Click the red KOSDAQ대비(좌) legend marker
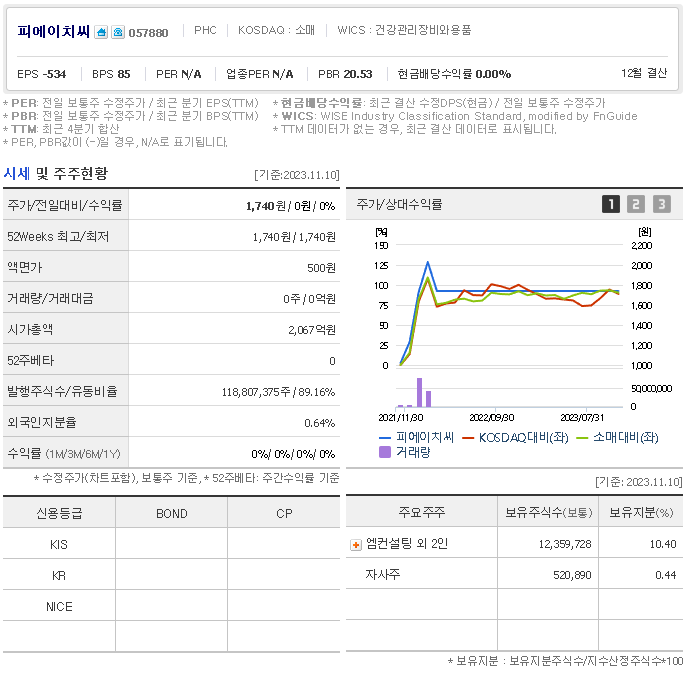 point(468,438)
